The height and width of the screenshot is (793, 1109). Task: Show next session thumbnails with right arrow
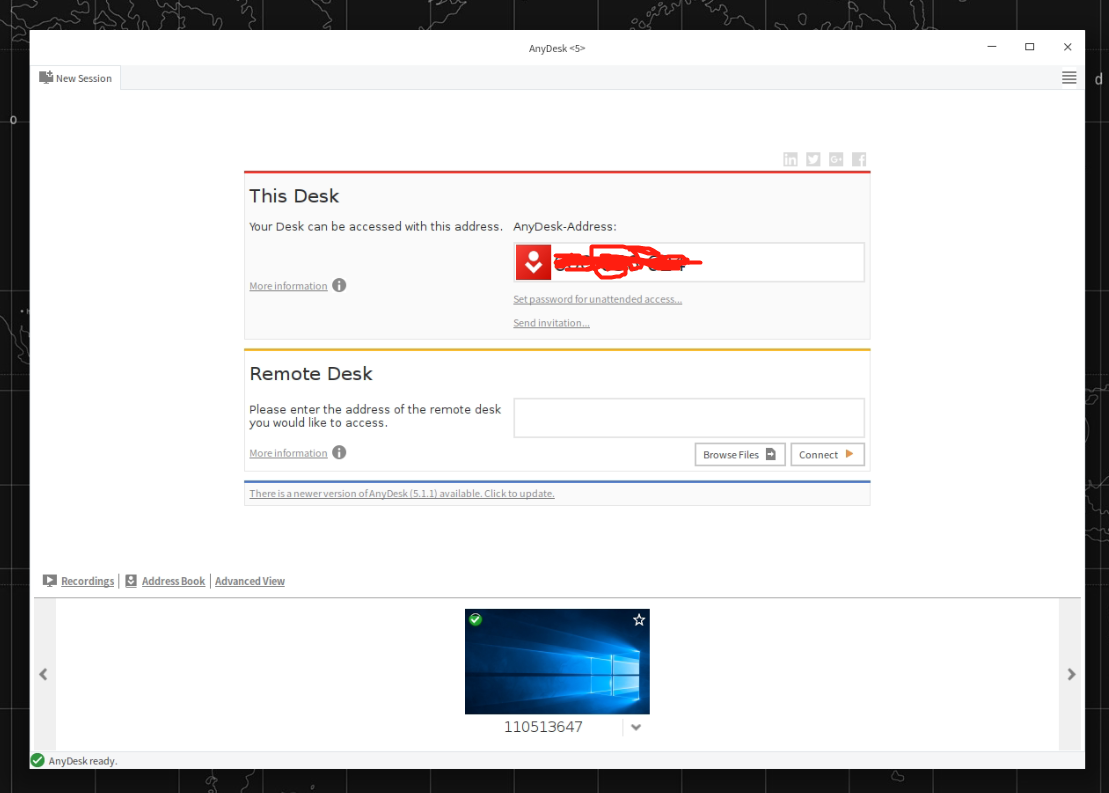click(x=1071, y=674)
